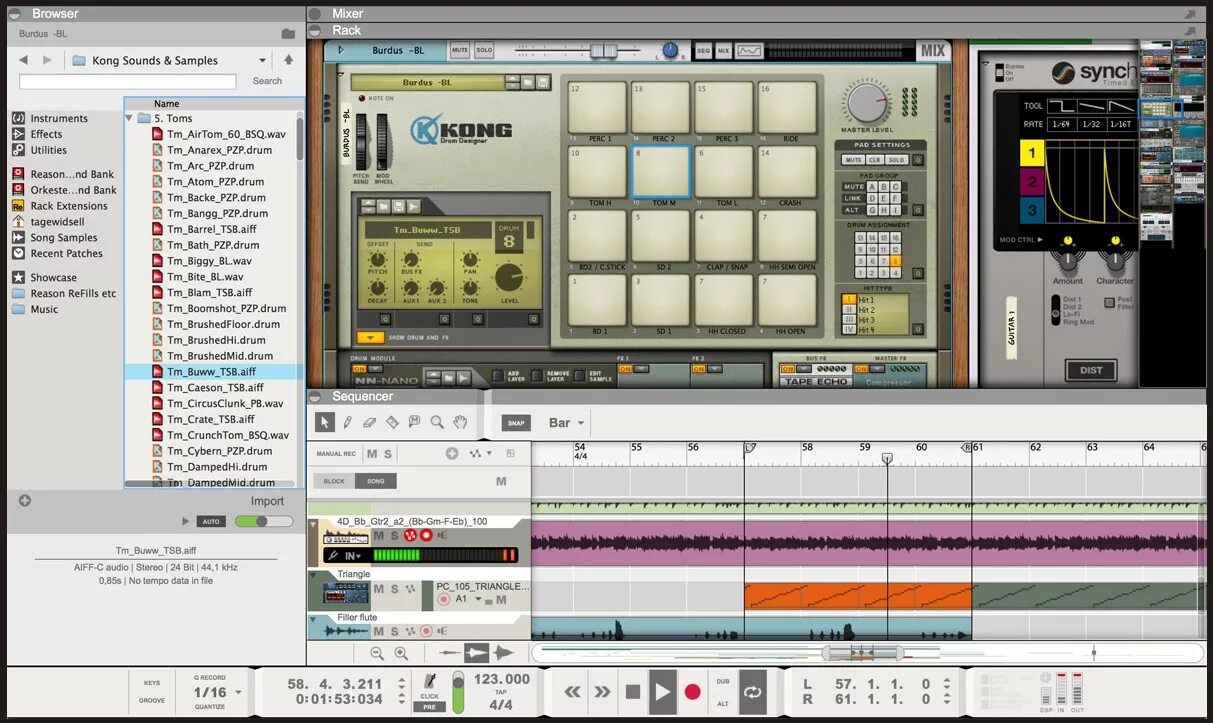Mute the Triangle track with its M button

378,589
